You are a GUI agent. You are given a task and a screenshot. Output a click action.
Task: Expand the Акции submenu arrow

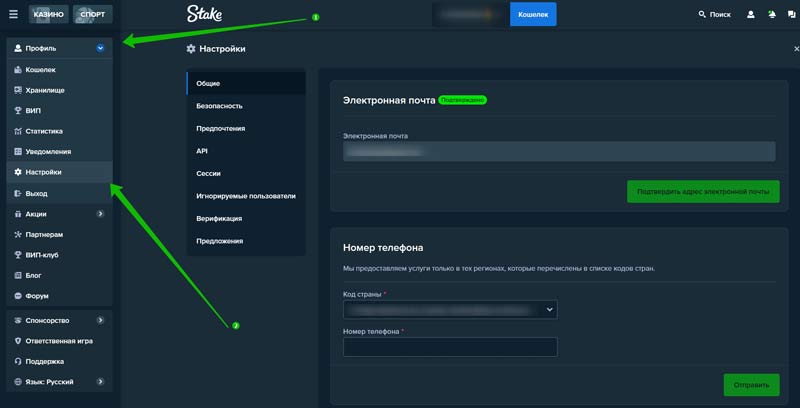point(100,214)
